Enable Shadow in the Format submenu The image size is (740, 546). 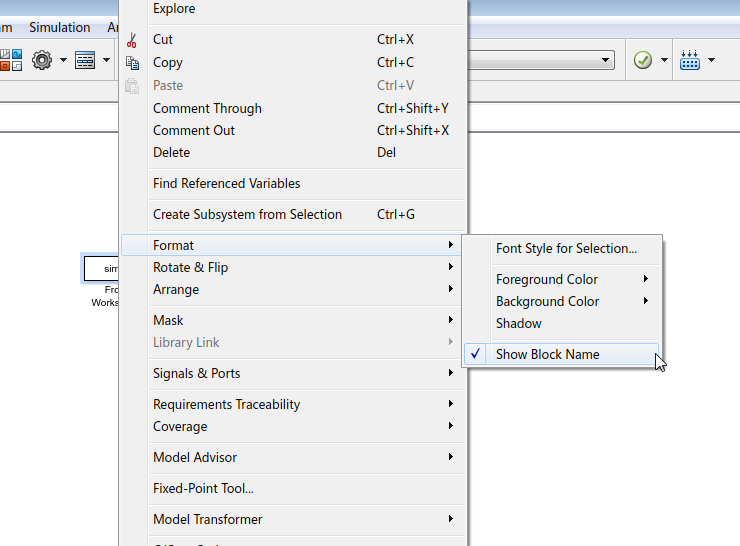519,323
